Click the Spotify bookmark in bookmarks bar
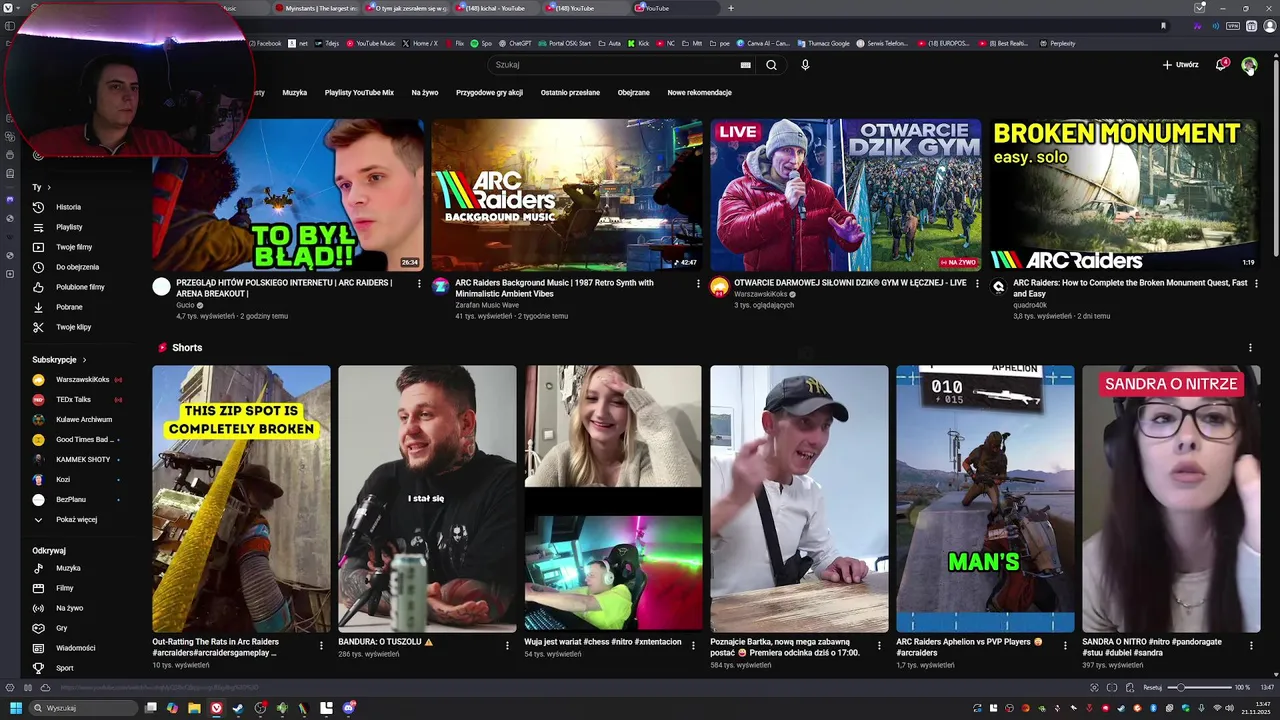The width and height of the screenshot is (1280, 720). 483,44
